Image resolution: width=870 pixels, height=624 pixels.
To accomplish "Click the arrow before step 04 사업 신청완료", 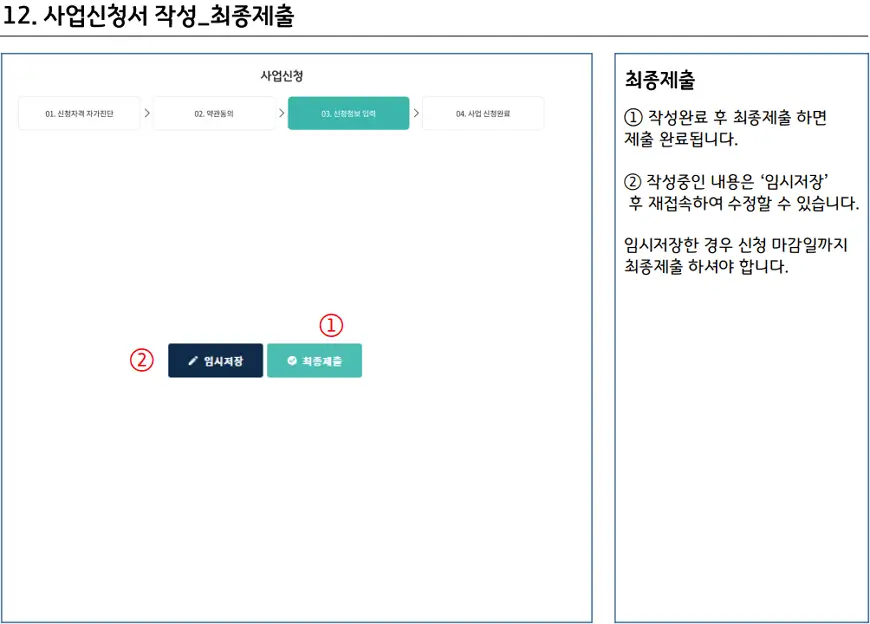I will click(416, 113).
